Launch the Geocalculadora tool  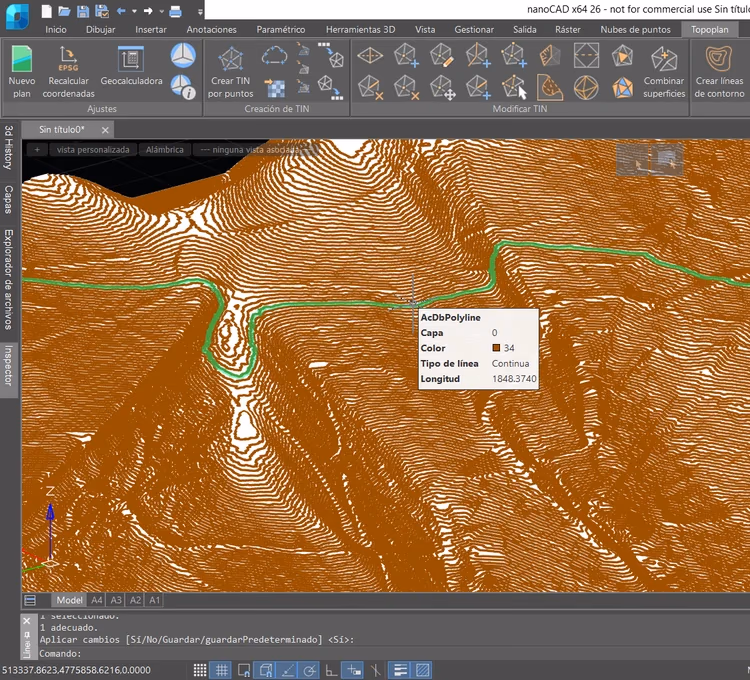(x=131, y=66)
